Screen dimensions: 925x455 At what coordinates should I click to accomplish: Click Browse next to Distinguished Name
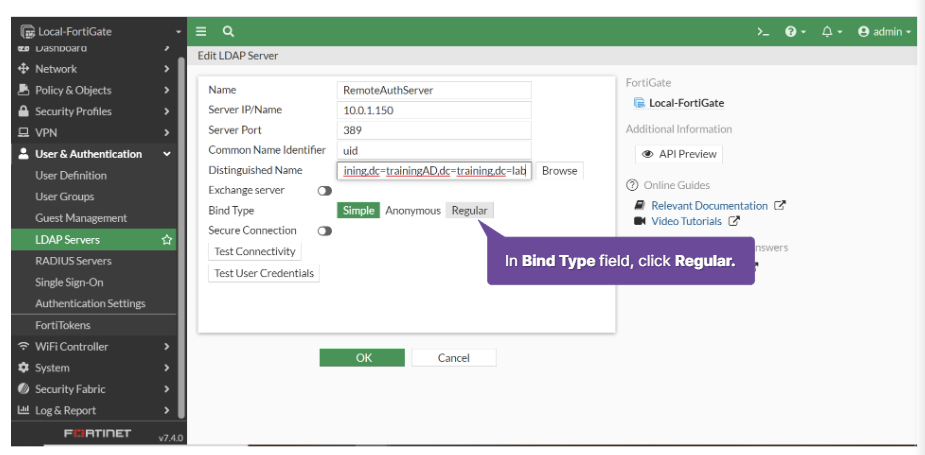pyautogui.click(x=559, y=171)
